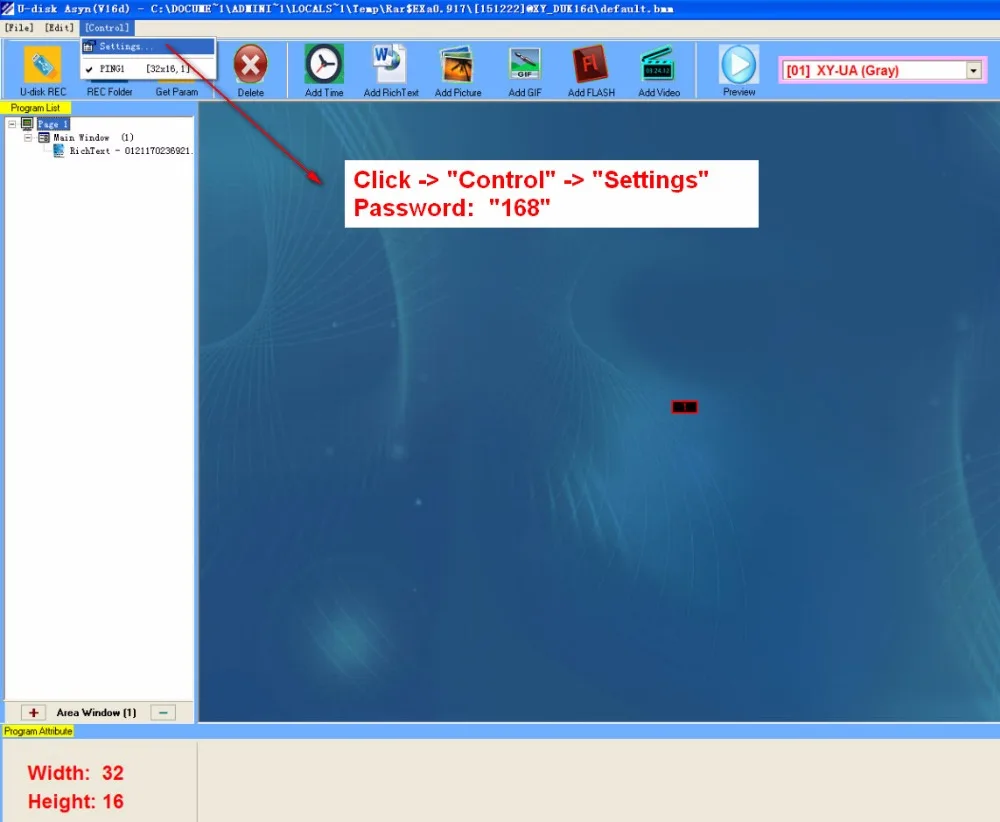Screen dimensions: 1000x822
Task: Click the Preview play icon
Action: [x=739, y=64]
